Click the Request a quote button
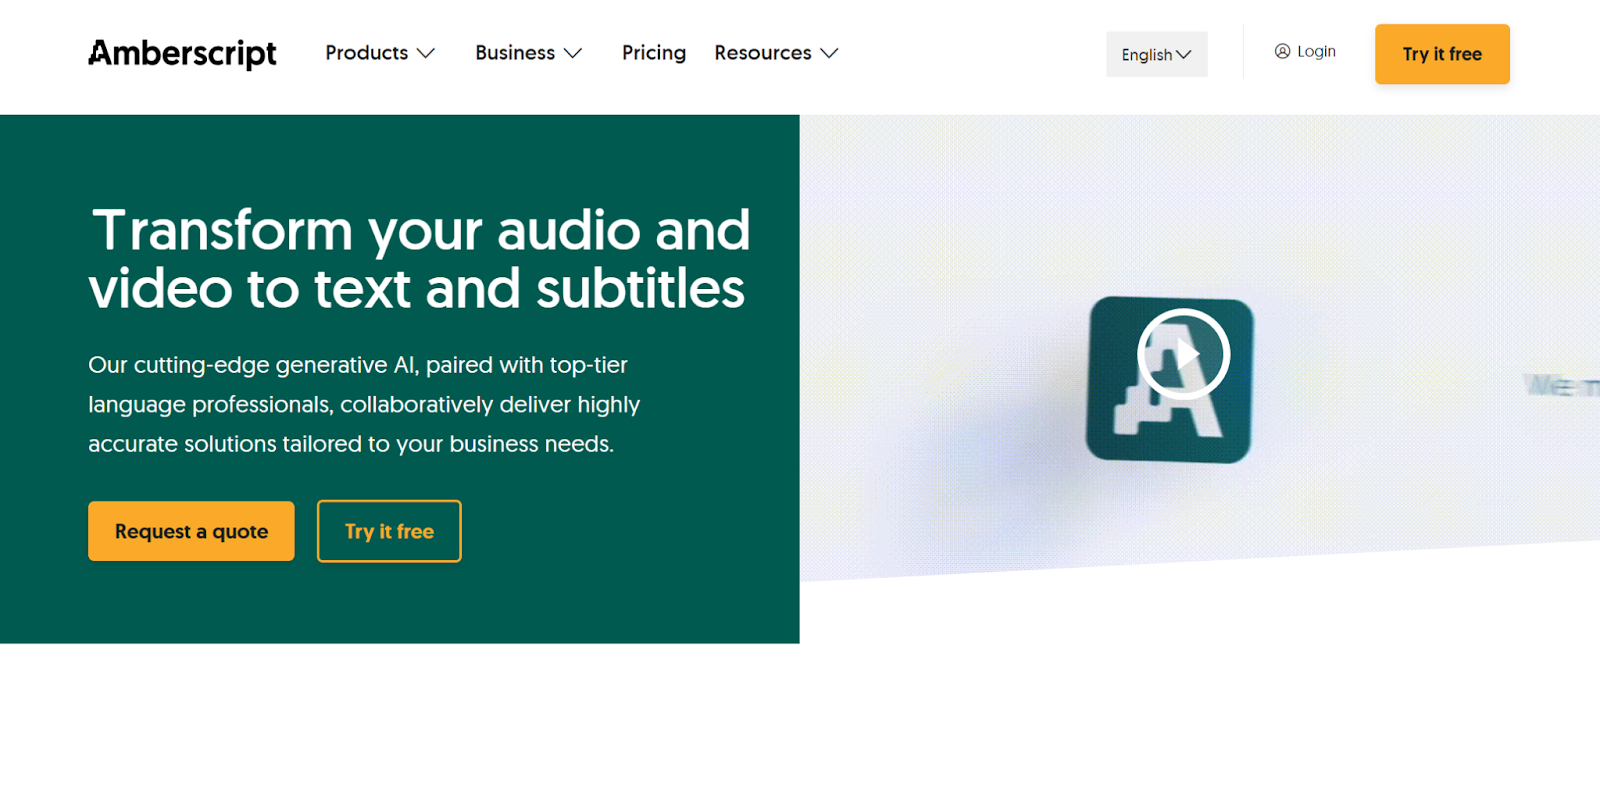 [x=191, y=531]
